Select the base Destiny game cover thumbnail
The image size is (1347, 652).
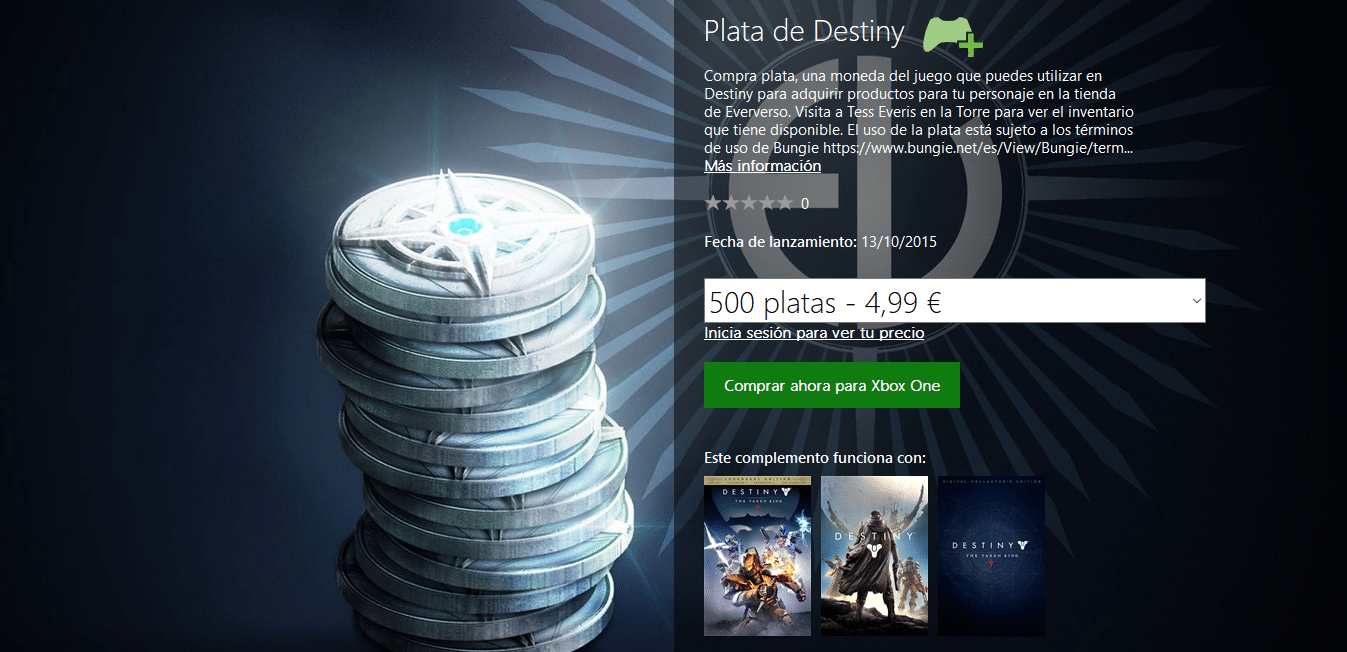pos(874,556)
